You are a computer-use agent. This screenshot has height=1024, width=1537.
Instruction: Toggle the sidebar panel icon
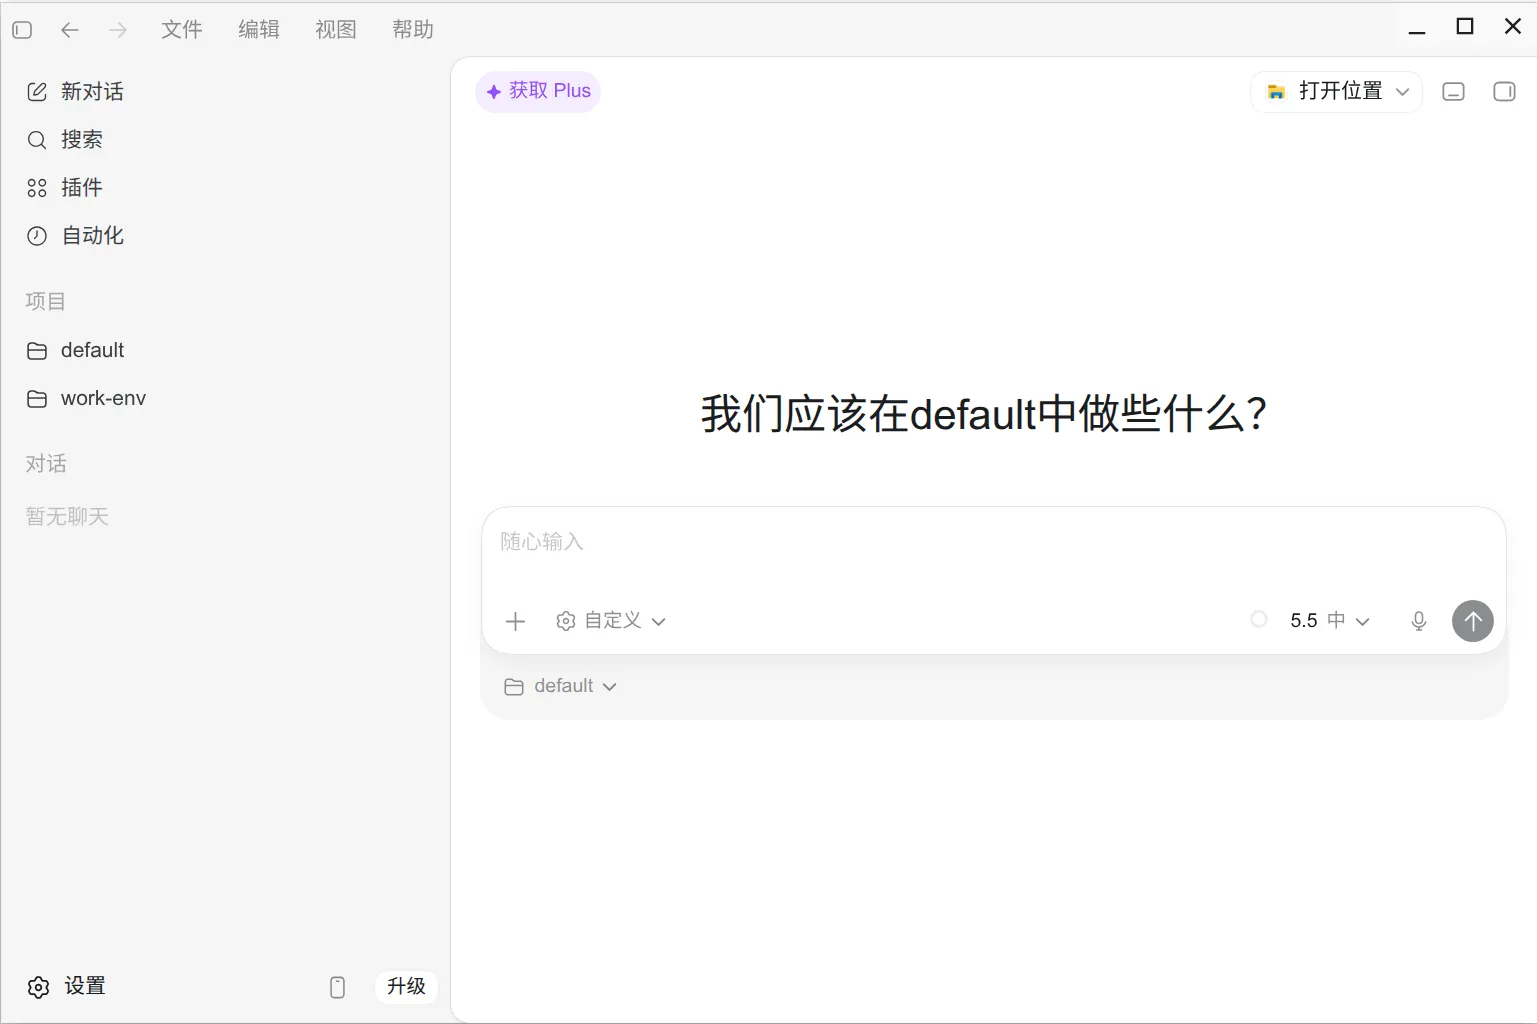22,30
